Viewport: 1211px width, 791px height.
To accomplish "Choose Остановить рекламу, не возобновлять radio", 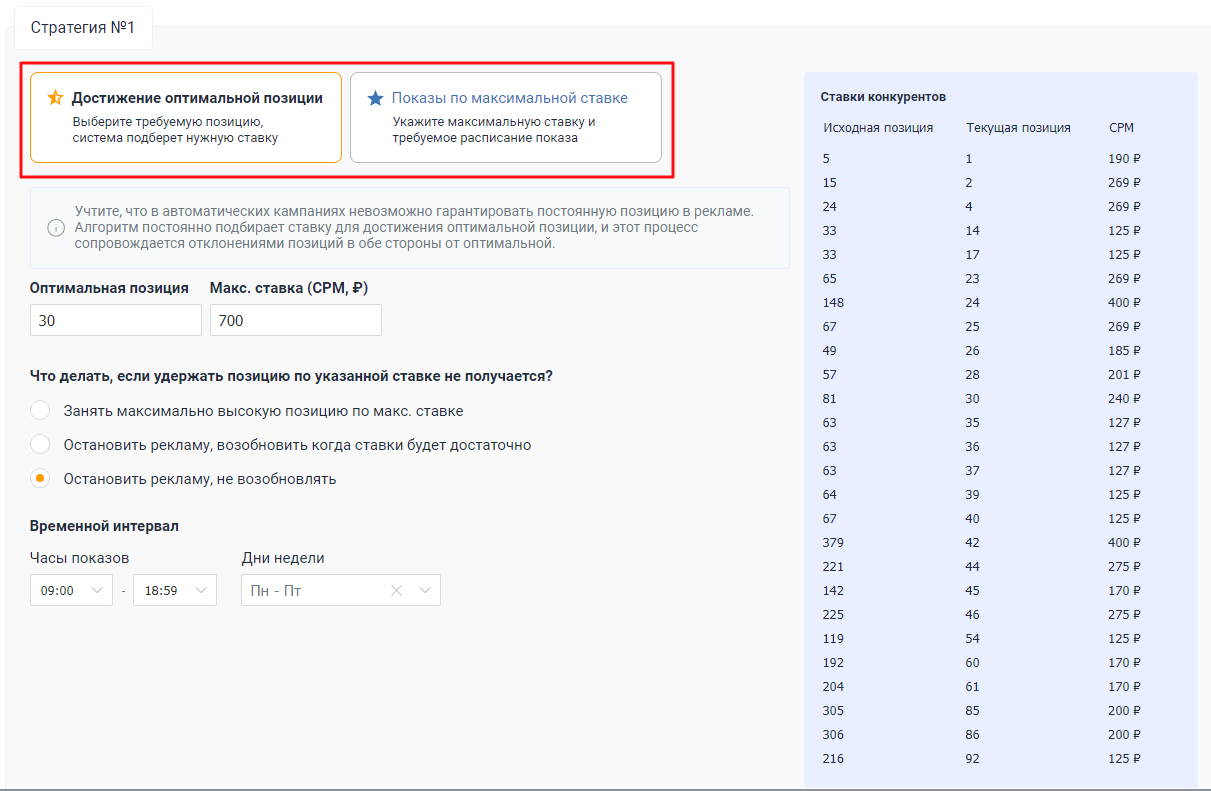I will [x=40, y=479].
